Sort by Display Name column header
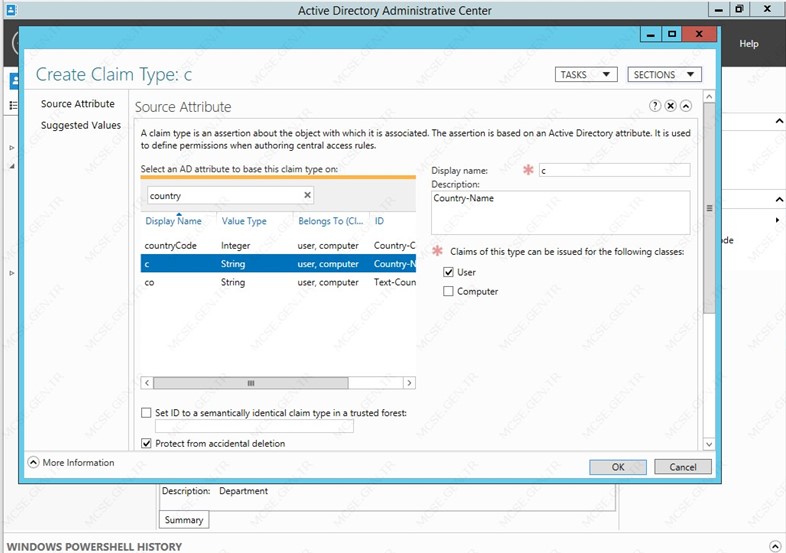The width and height of the screenshot is (786, 553). [x=173, y=221]
